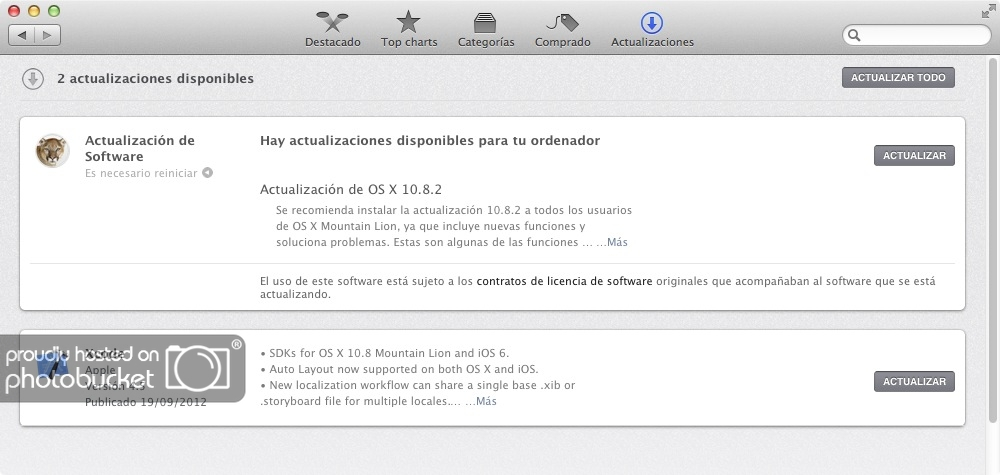The image size is (1000, 475).
Task: Click '2 actualizaciones disponibles' heading
Action: [156, 79]
